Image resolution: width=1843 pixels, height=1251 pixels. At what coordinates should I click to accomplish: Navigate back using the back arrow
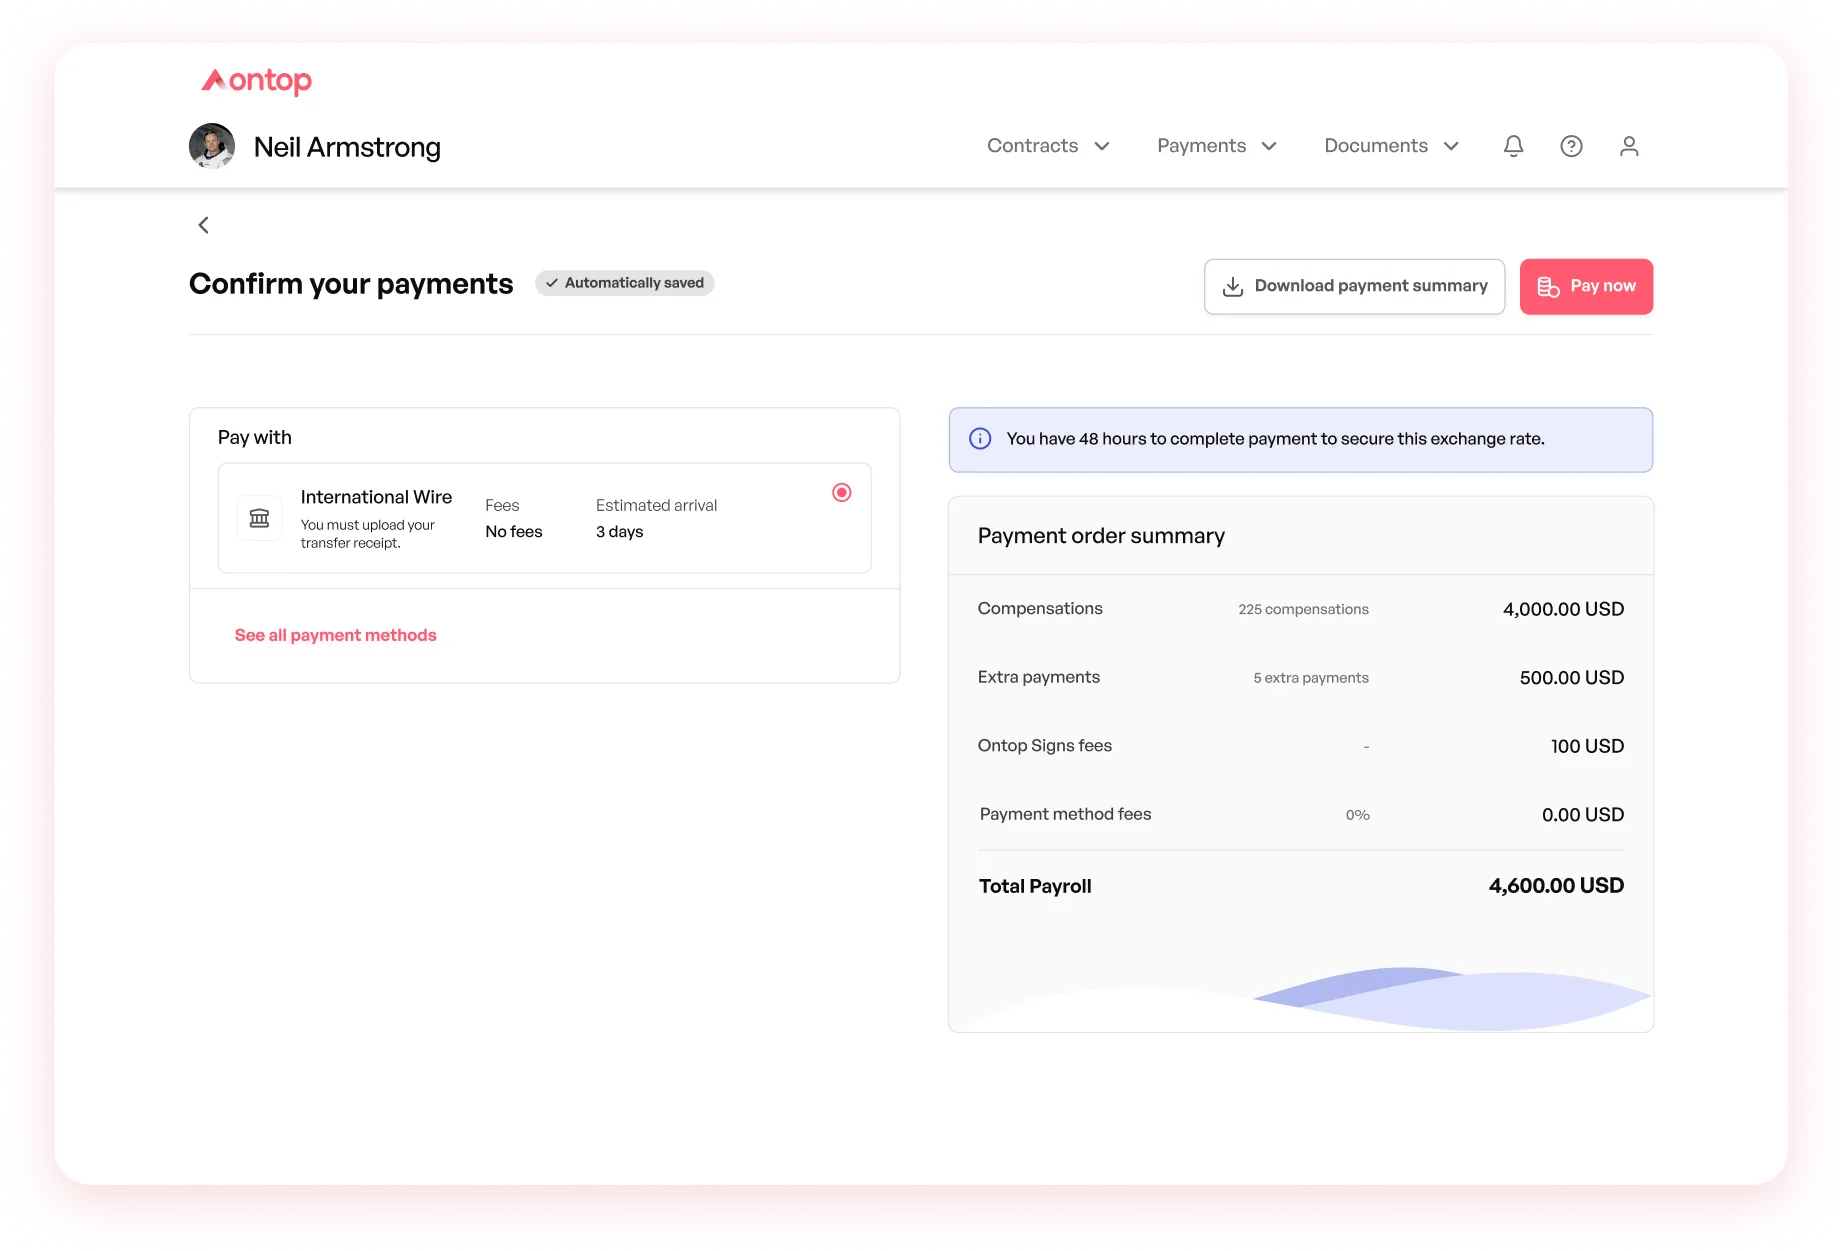click(x=203, y=225)
